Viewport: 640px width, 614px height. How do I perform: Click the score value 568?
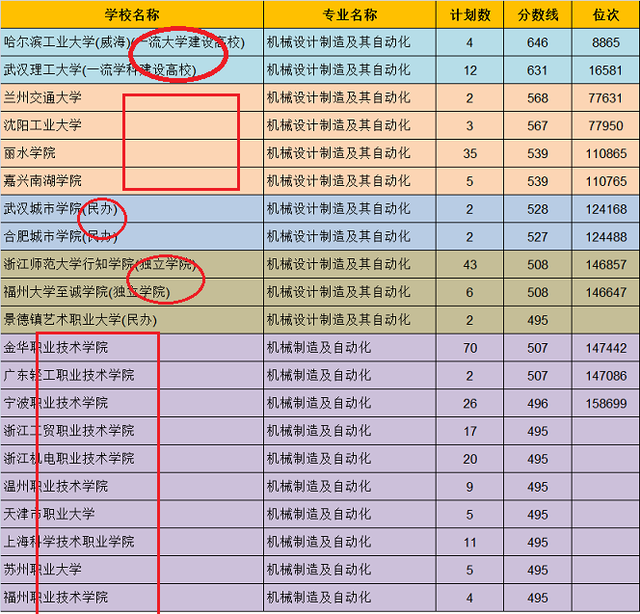tap(538, 98)
